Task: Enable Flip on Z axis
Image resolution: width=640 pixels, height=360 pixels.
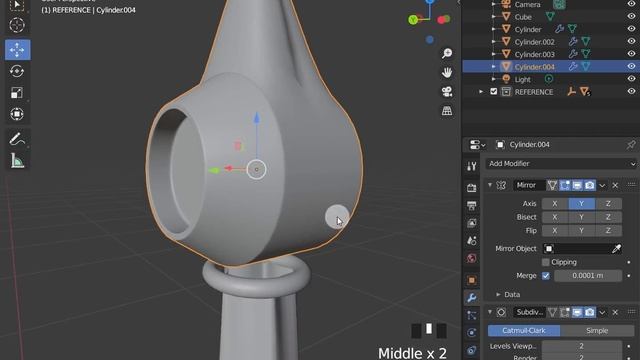Action: pyautogui.click(x=609, y=231)
